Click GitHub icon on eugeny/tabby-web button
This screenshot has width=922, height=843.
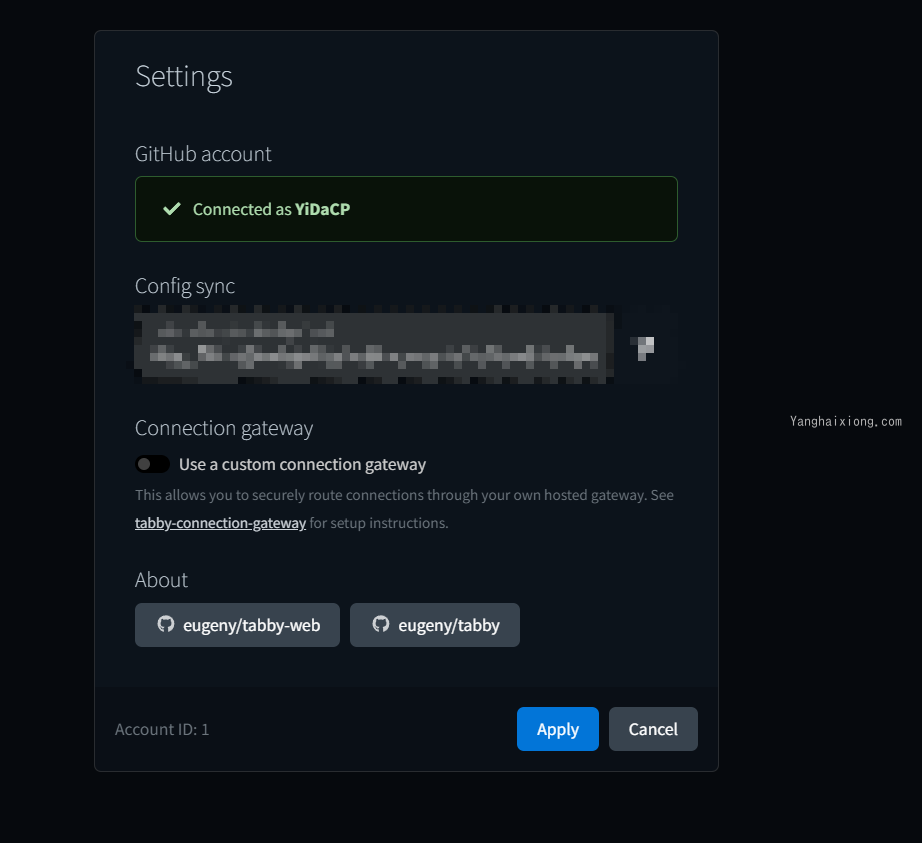166,624
